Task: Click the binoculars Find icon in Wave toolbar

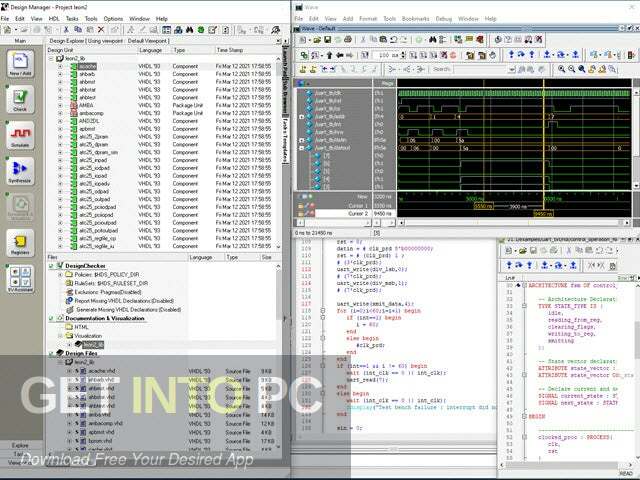Action: pos(432,40)
